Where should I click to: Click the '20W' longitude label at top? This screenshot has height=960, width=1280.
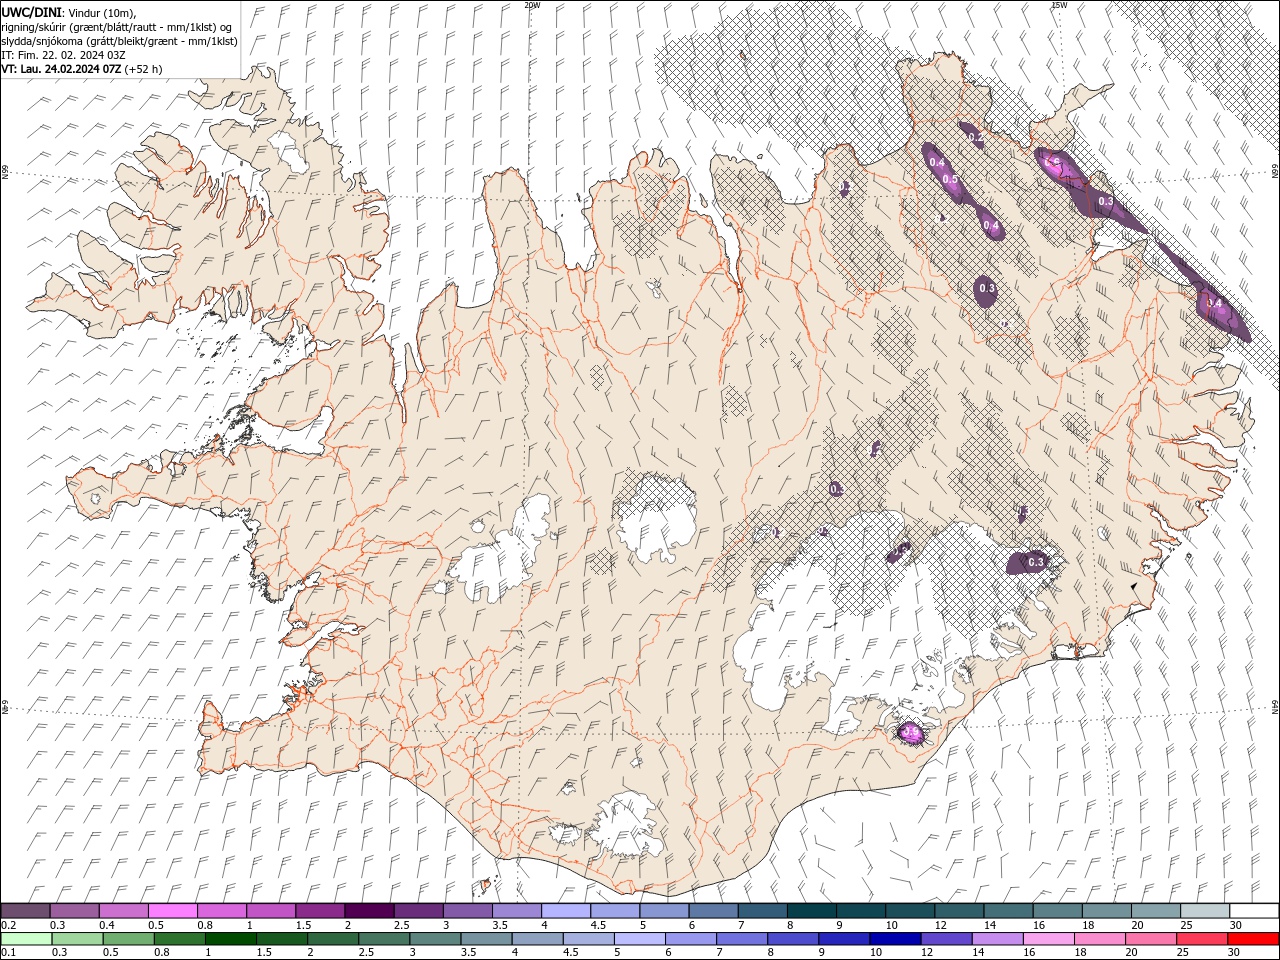[532, 5]
